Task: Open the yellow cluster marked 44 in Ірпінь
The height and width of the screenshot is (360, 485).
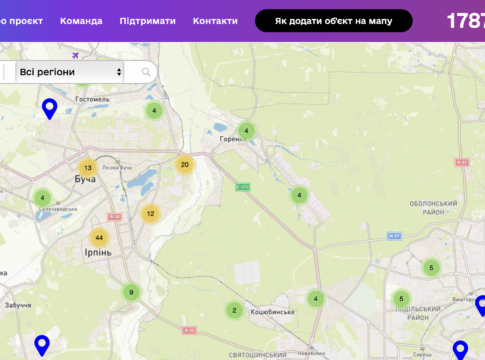Action: [99, 238]
